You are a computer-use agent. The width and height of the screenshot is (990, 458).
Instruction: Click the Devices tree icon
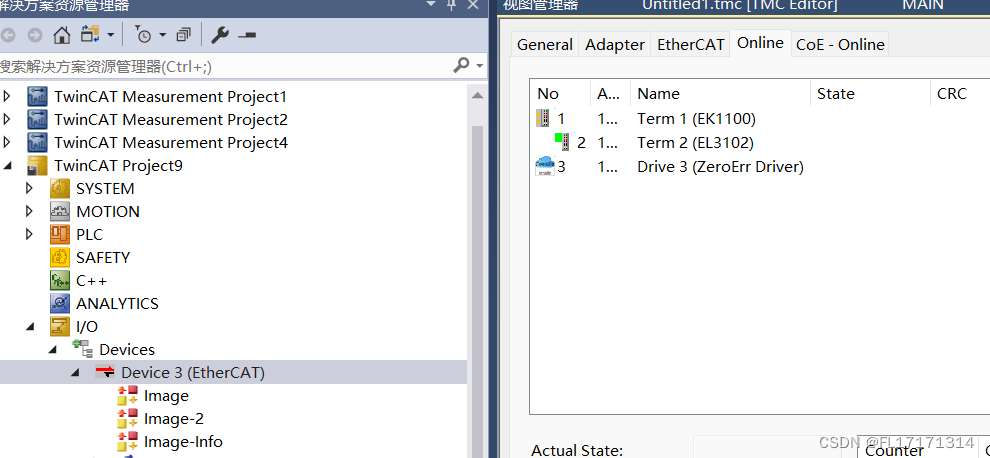[82, 349]
